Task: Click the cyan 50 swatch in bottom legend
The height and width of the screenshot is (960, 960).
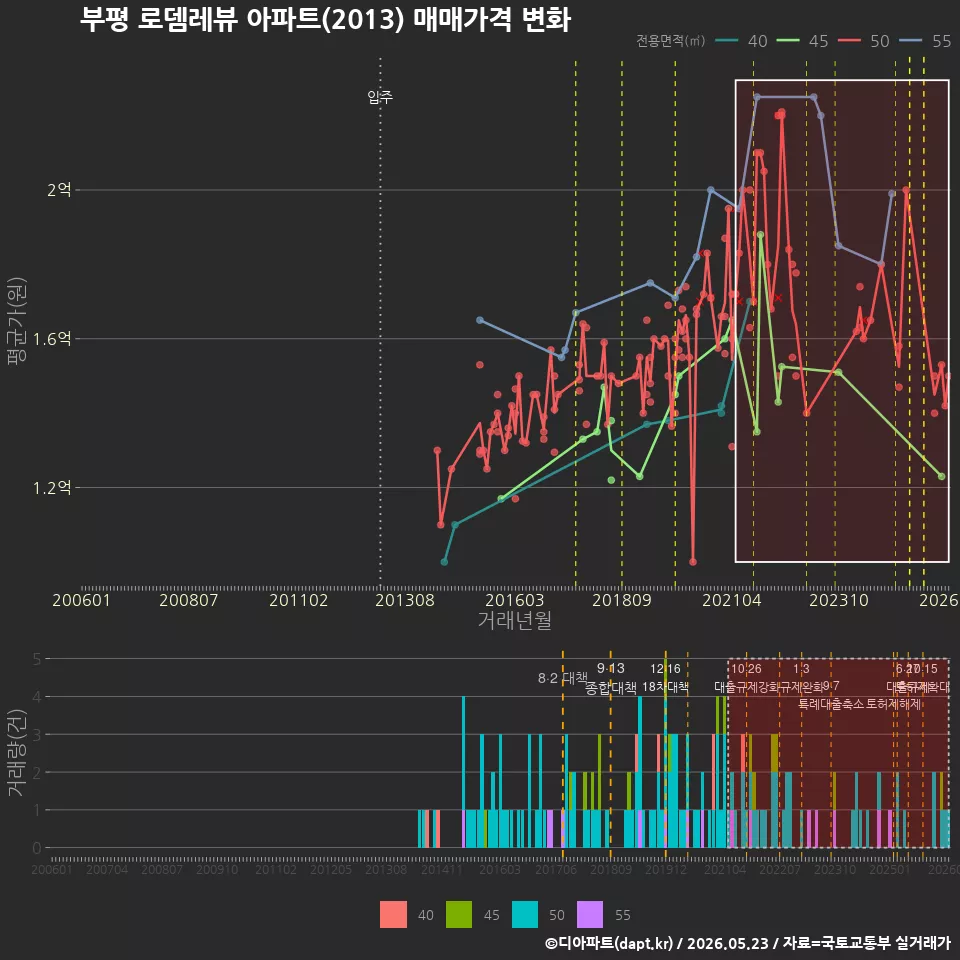Action: pos(525,915)
